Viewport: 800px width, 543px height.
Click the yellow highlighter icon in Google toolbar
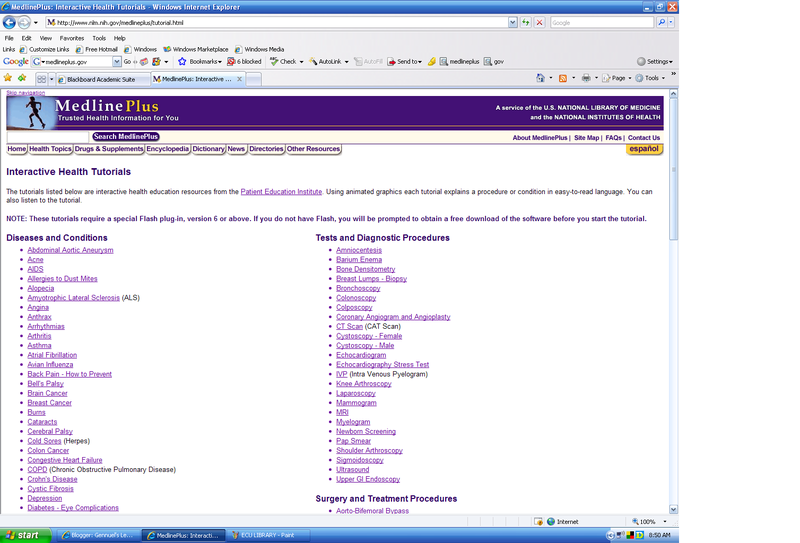coord(432,61)
